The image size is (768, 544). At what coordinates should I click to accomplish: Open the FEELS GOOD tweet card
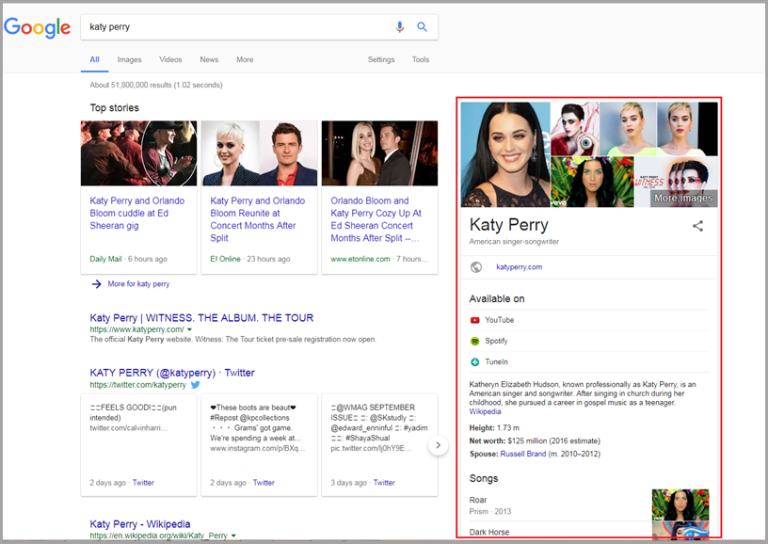[x=139, y=445]
